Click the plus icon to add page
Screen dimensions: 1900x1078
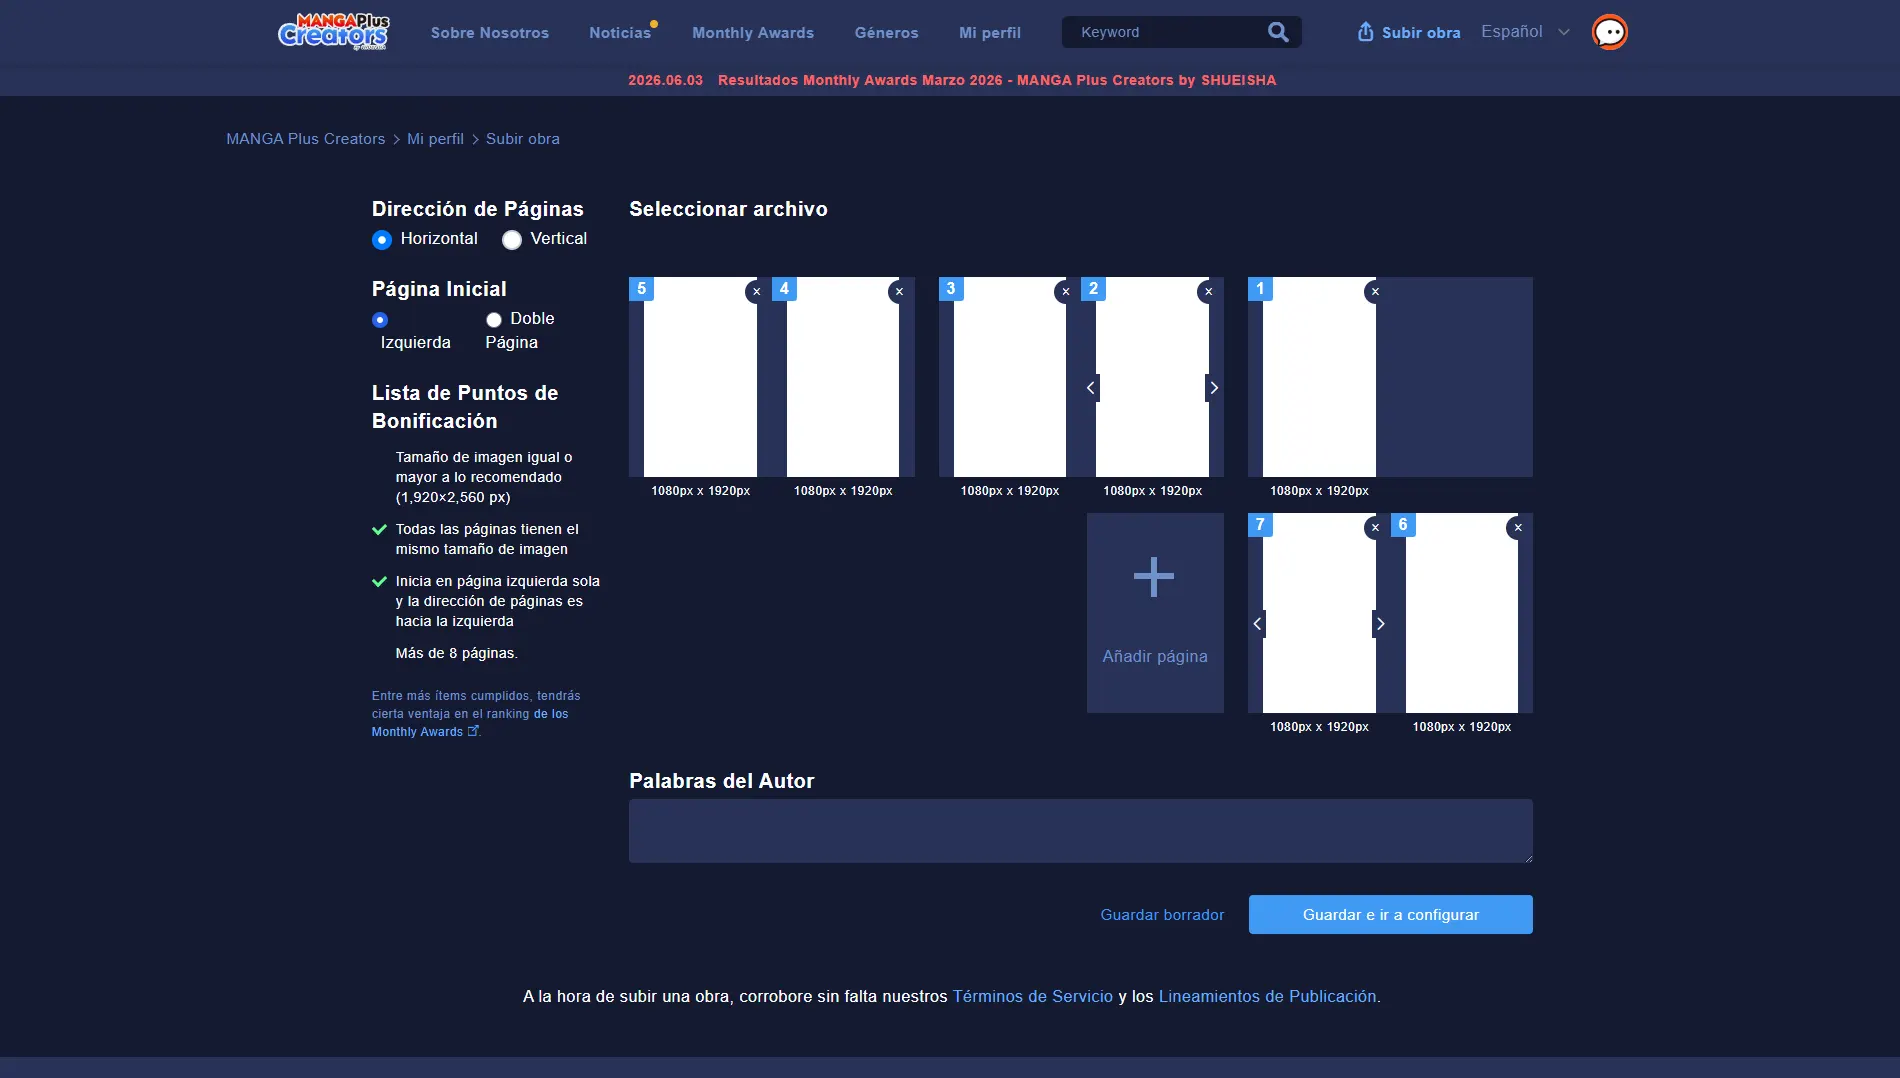point(1154,577)
